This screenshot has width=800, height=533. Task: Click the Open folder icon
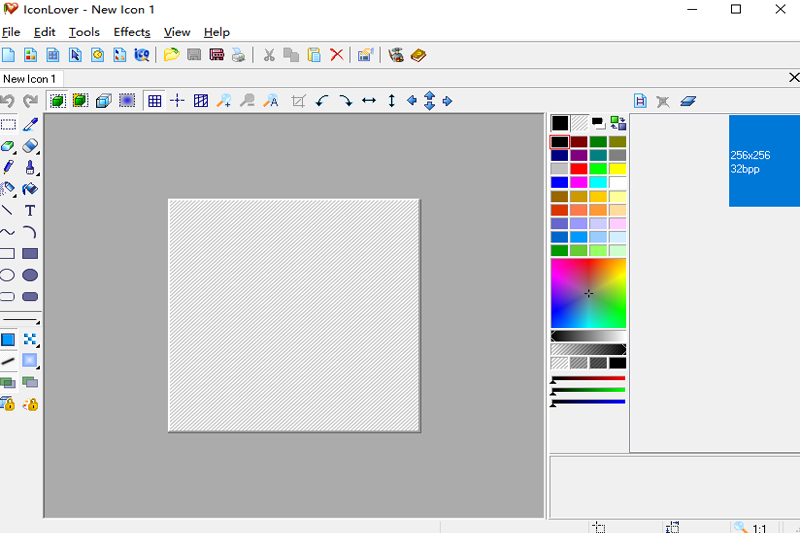coord(171,55)
